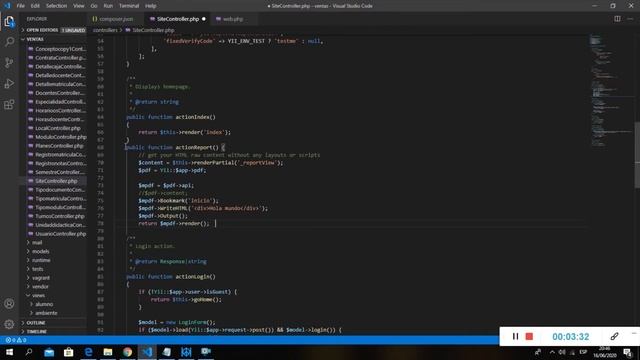Expand the Open Editors section
Image resolution: width=640 pixels, height=360 pixels.
pos(53,30)
